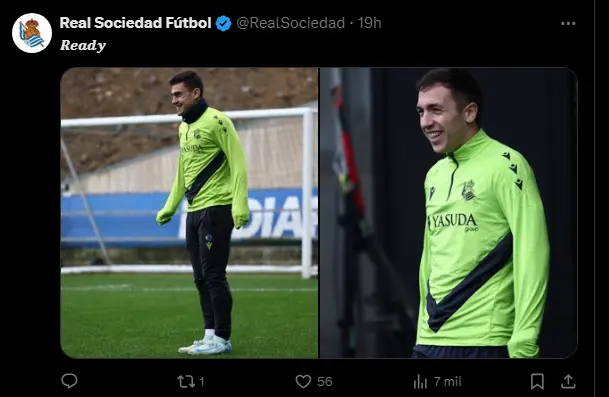Open the reply comment icon
Screen dimensions: 609x397
click(x=70, y=381)
